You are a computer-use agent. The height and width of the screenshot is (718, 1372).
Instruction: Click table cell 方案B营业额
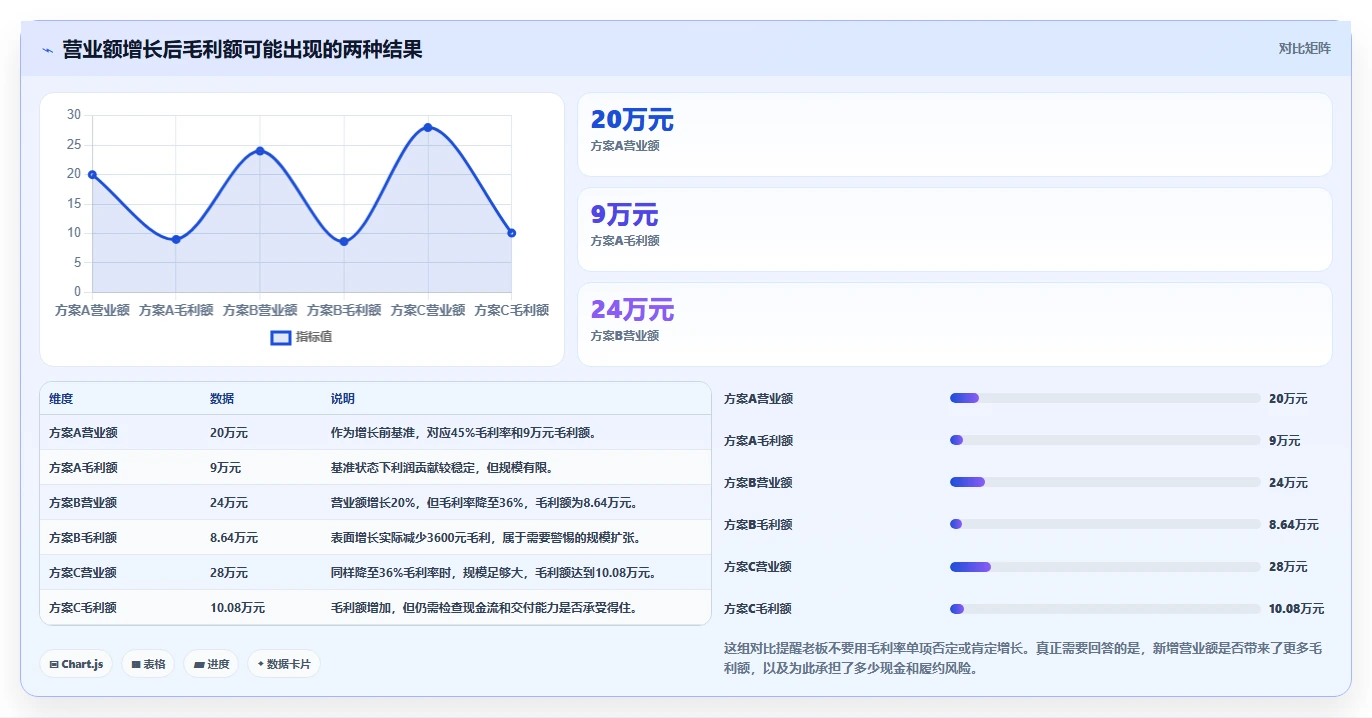coord(83,503)
